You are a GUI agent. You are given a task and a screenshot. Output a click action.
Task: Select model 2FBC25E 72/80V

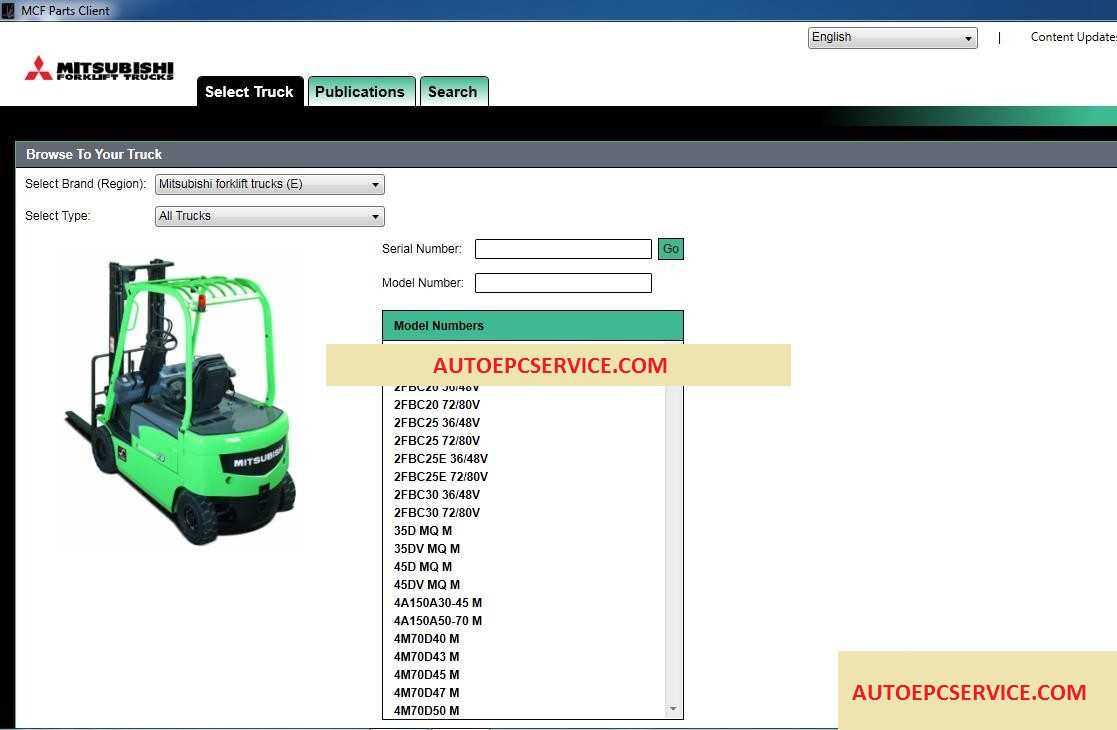pos(441,476)
